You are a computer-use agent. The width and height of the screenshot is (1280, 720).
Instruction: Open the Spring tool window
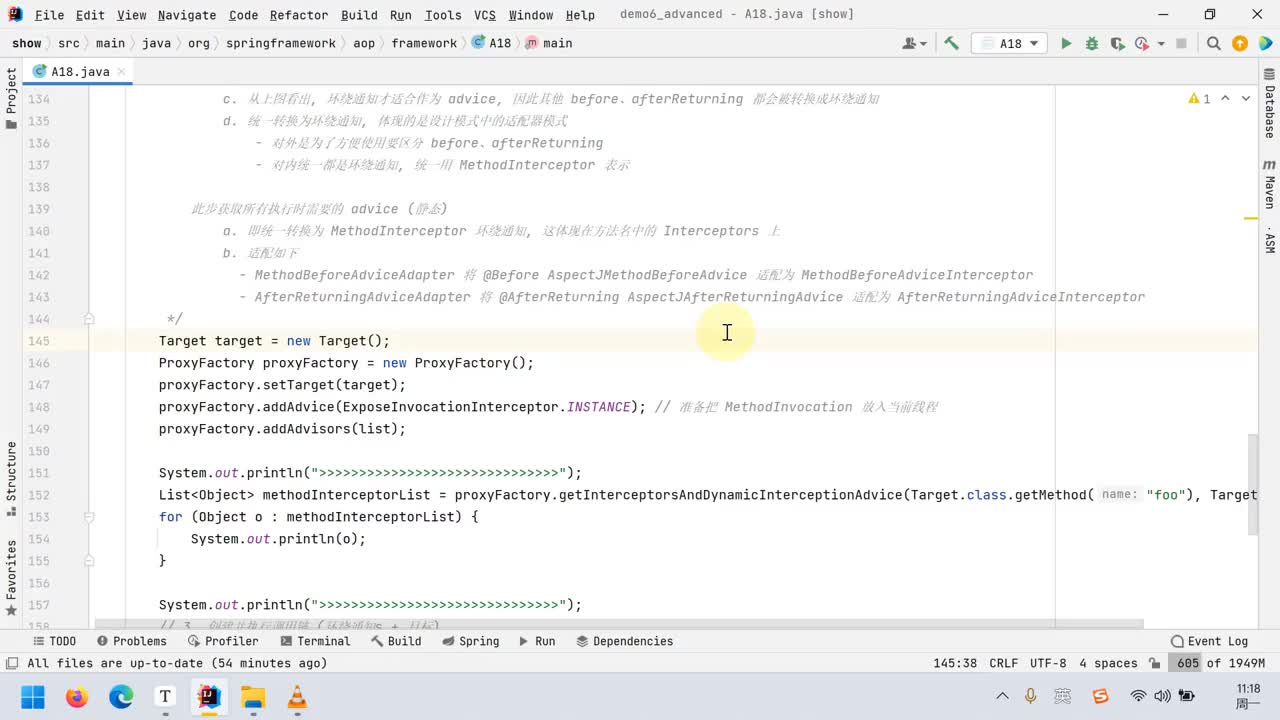470,641
